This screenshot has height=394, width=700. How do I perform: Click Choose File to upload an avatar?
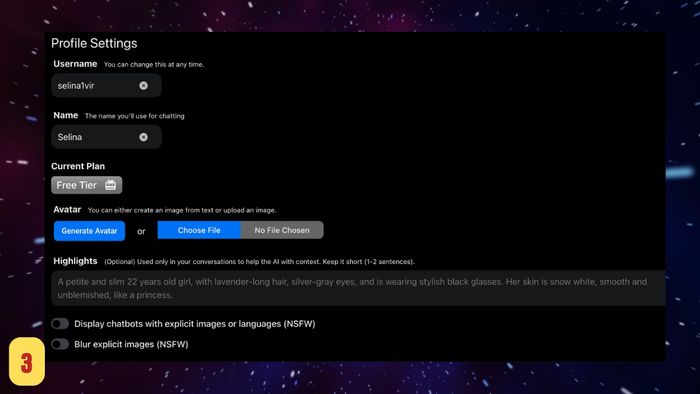(x=199, y=230)
